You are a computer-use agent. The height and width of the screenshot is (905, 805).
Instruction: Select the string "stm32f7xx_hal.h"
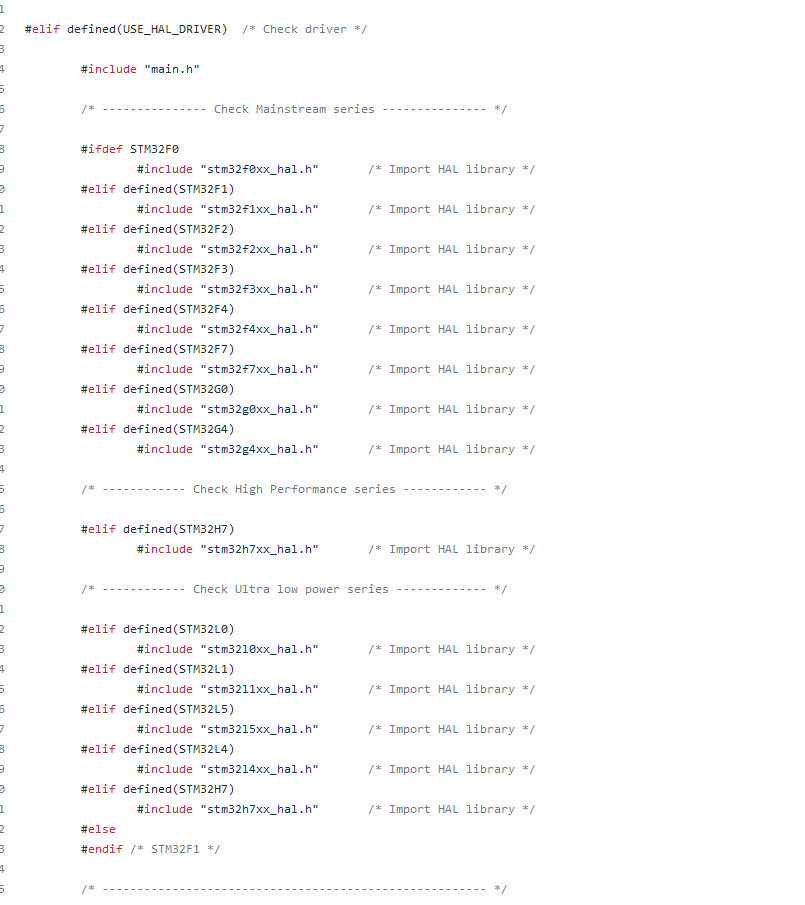(259, 369)
